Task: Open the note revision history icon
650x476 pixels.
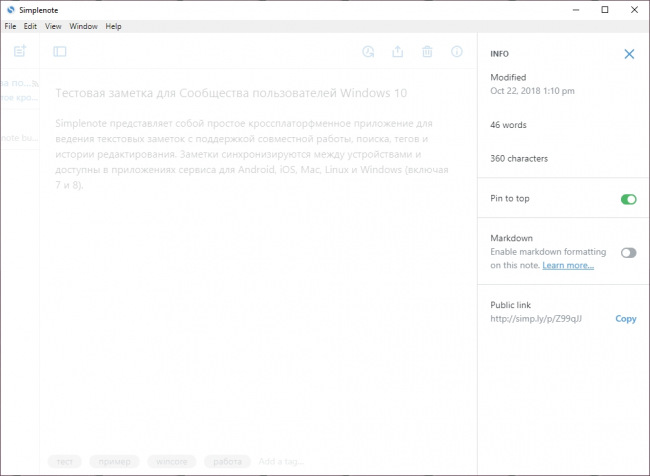Action: pos(368,51)
